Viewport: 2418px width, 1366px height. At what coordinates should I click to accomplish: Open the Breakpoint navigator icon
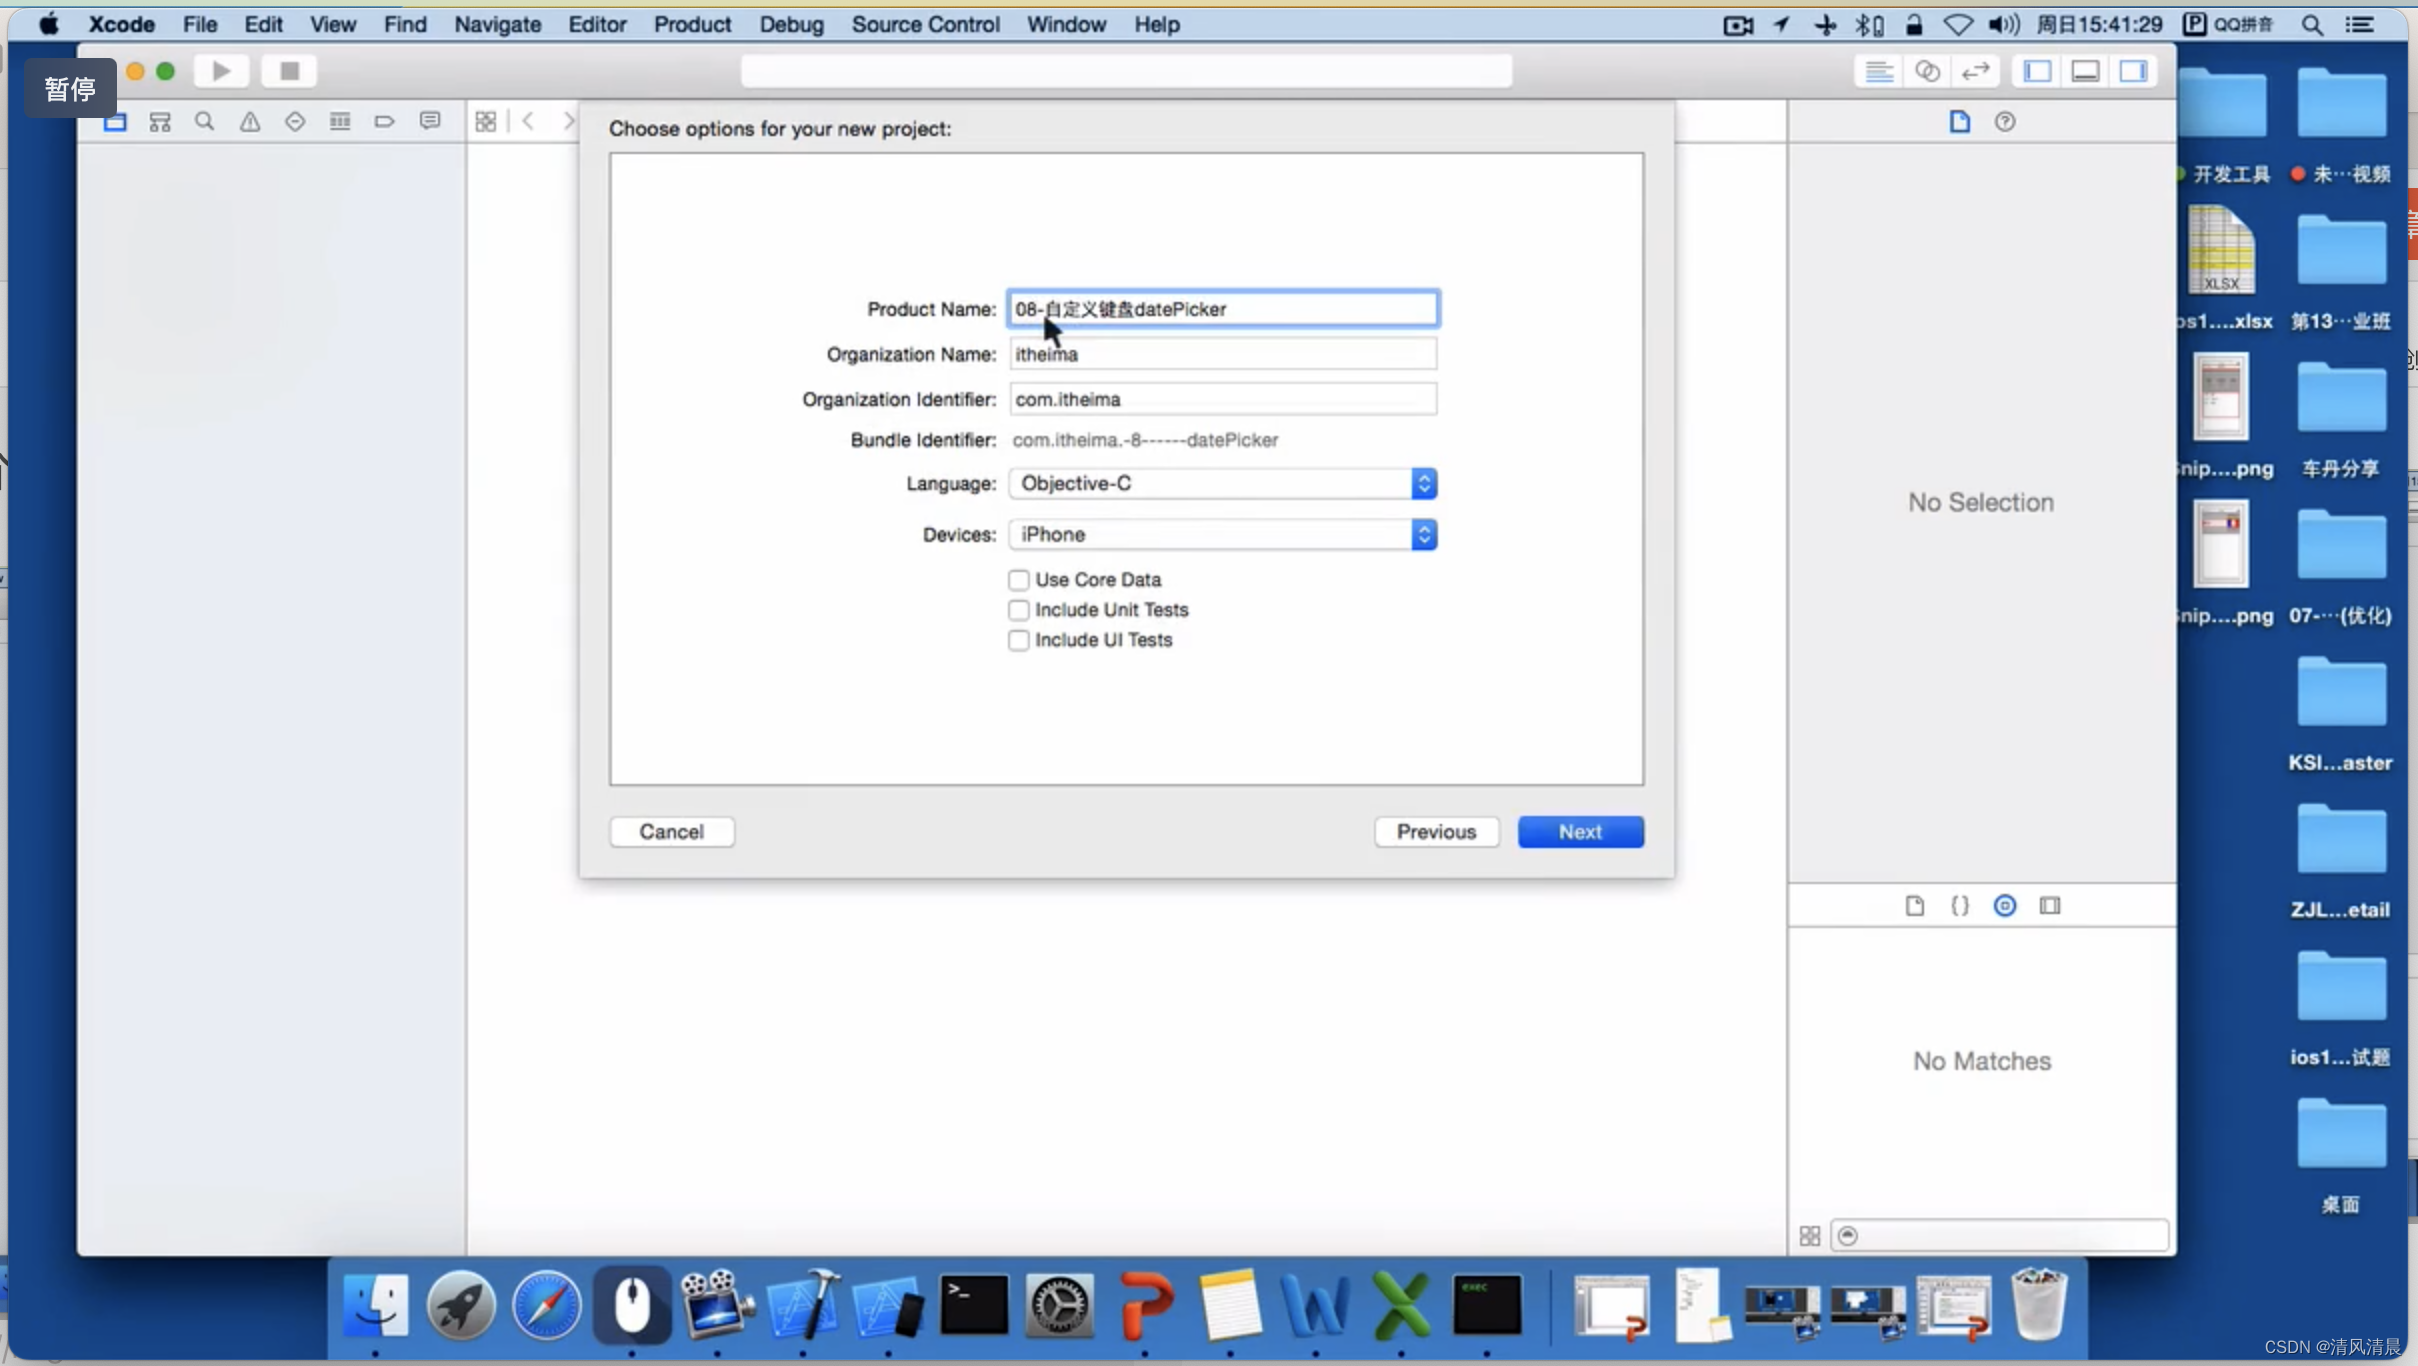tap(385, 122)
